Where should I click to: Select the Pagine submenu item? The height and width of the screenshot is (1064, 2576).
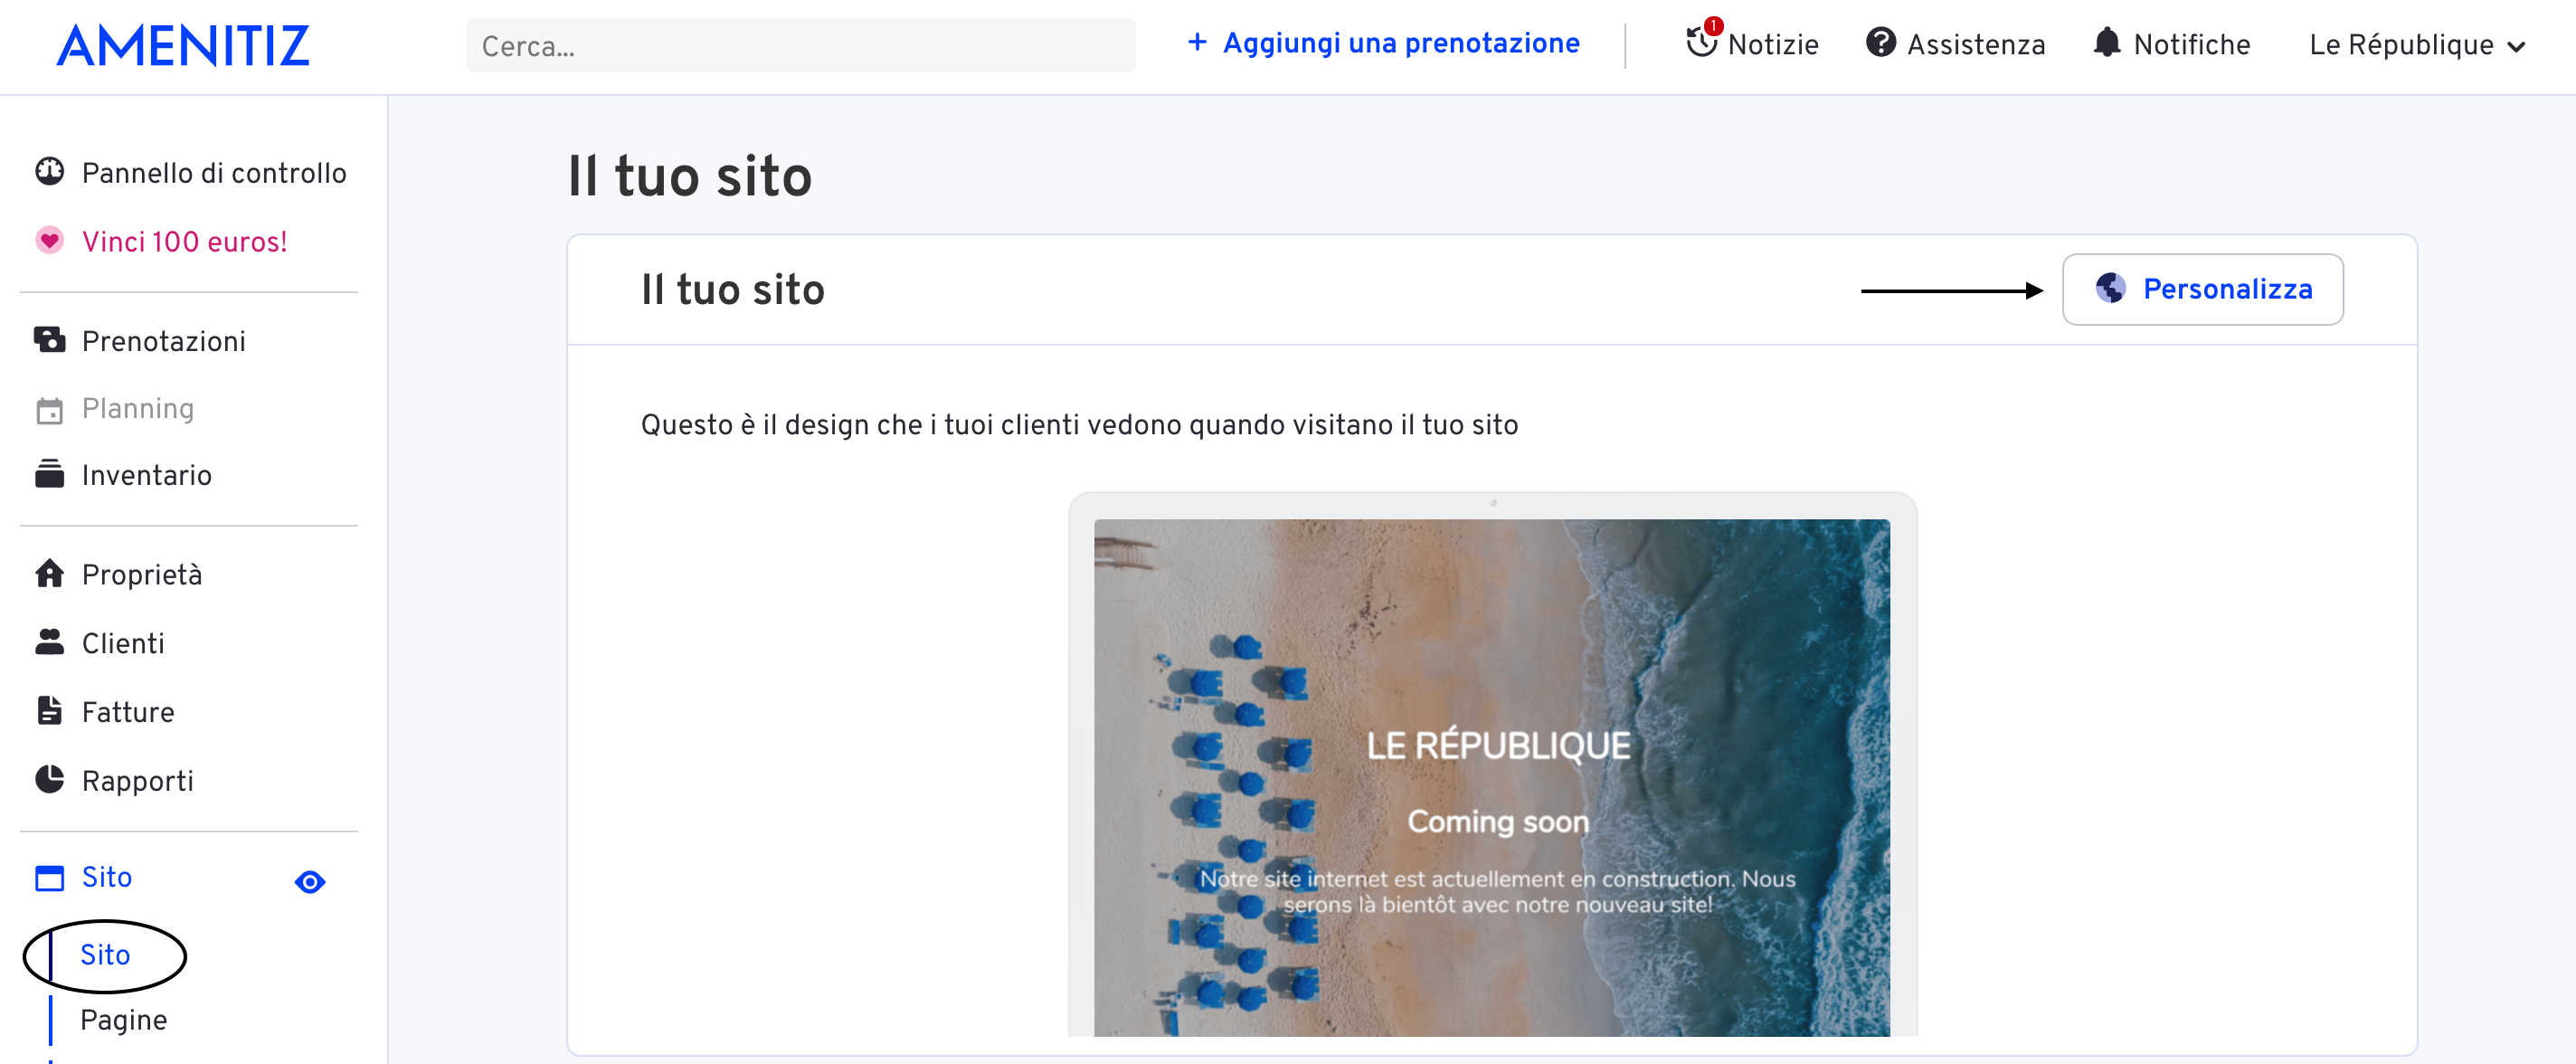[123, 1020]
